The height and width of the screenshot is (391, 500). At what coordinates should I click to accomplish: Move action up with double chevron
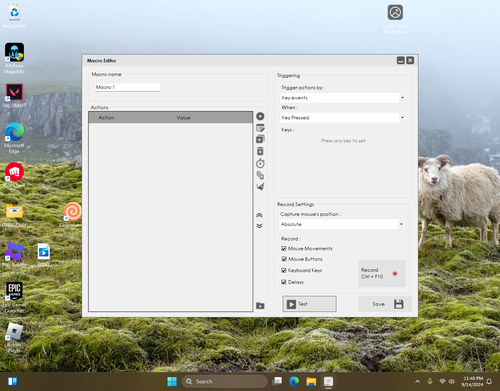tap(259, 215)
